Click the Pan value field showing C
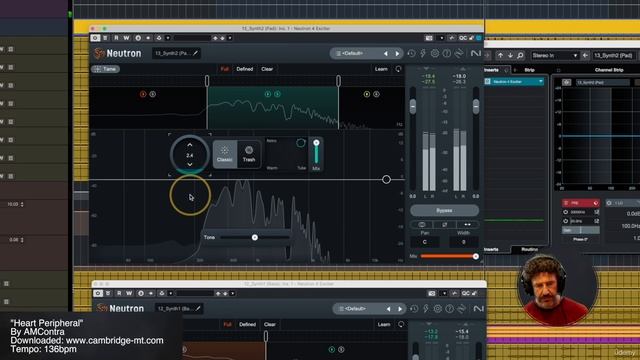The width and height of the screenshot is (640, 360). [x=425, y=242]
